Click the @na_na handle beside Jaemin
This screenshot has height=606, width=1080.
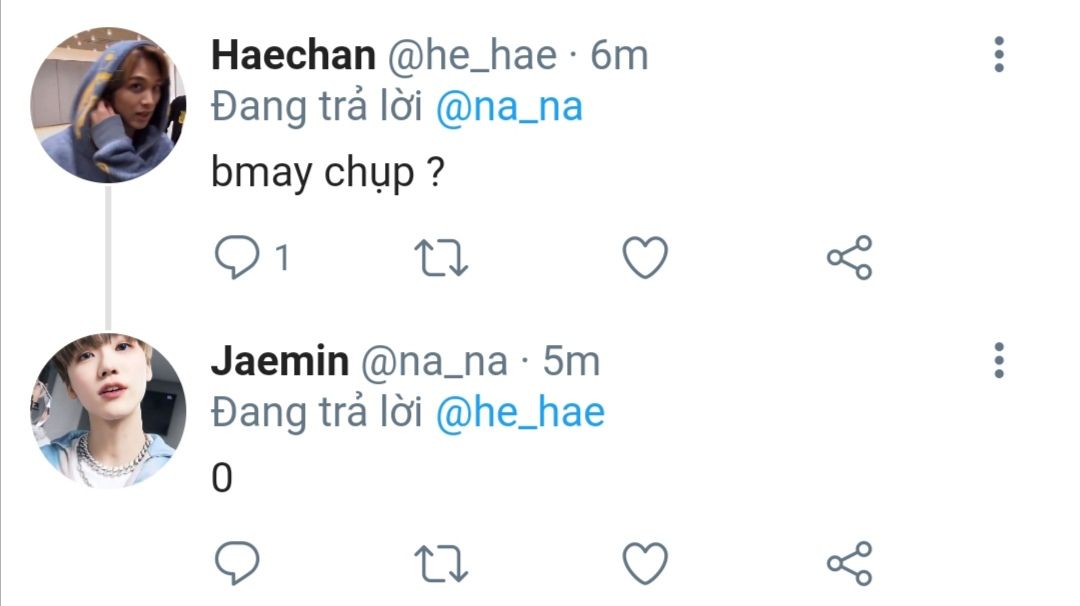tap(434, 362)
